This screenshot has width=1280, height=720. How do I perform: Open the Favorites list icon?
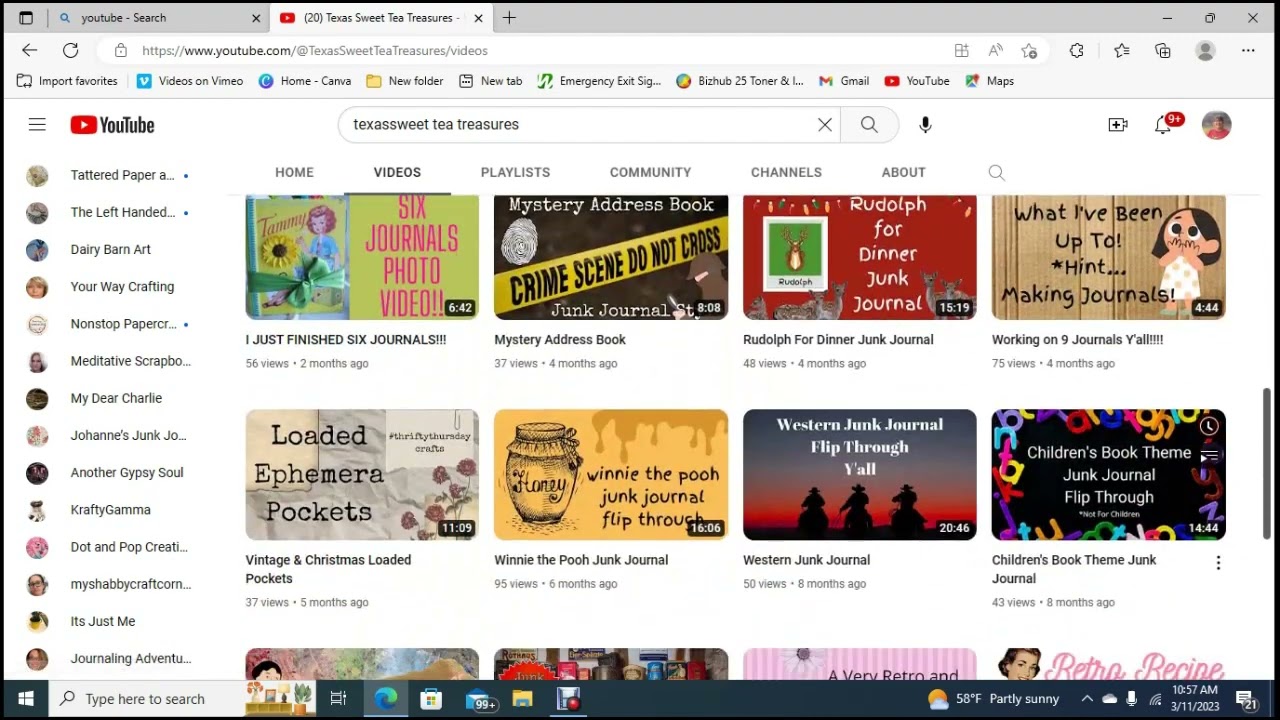(x=1121, y=50)
